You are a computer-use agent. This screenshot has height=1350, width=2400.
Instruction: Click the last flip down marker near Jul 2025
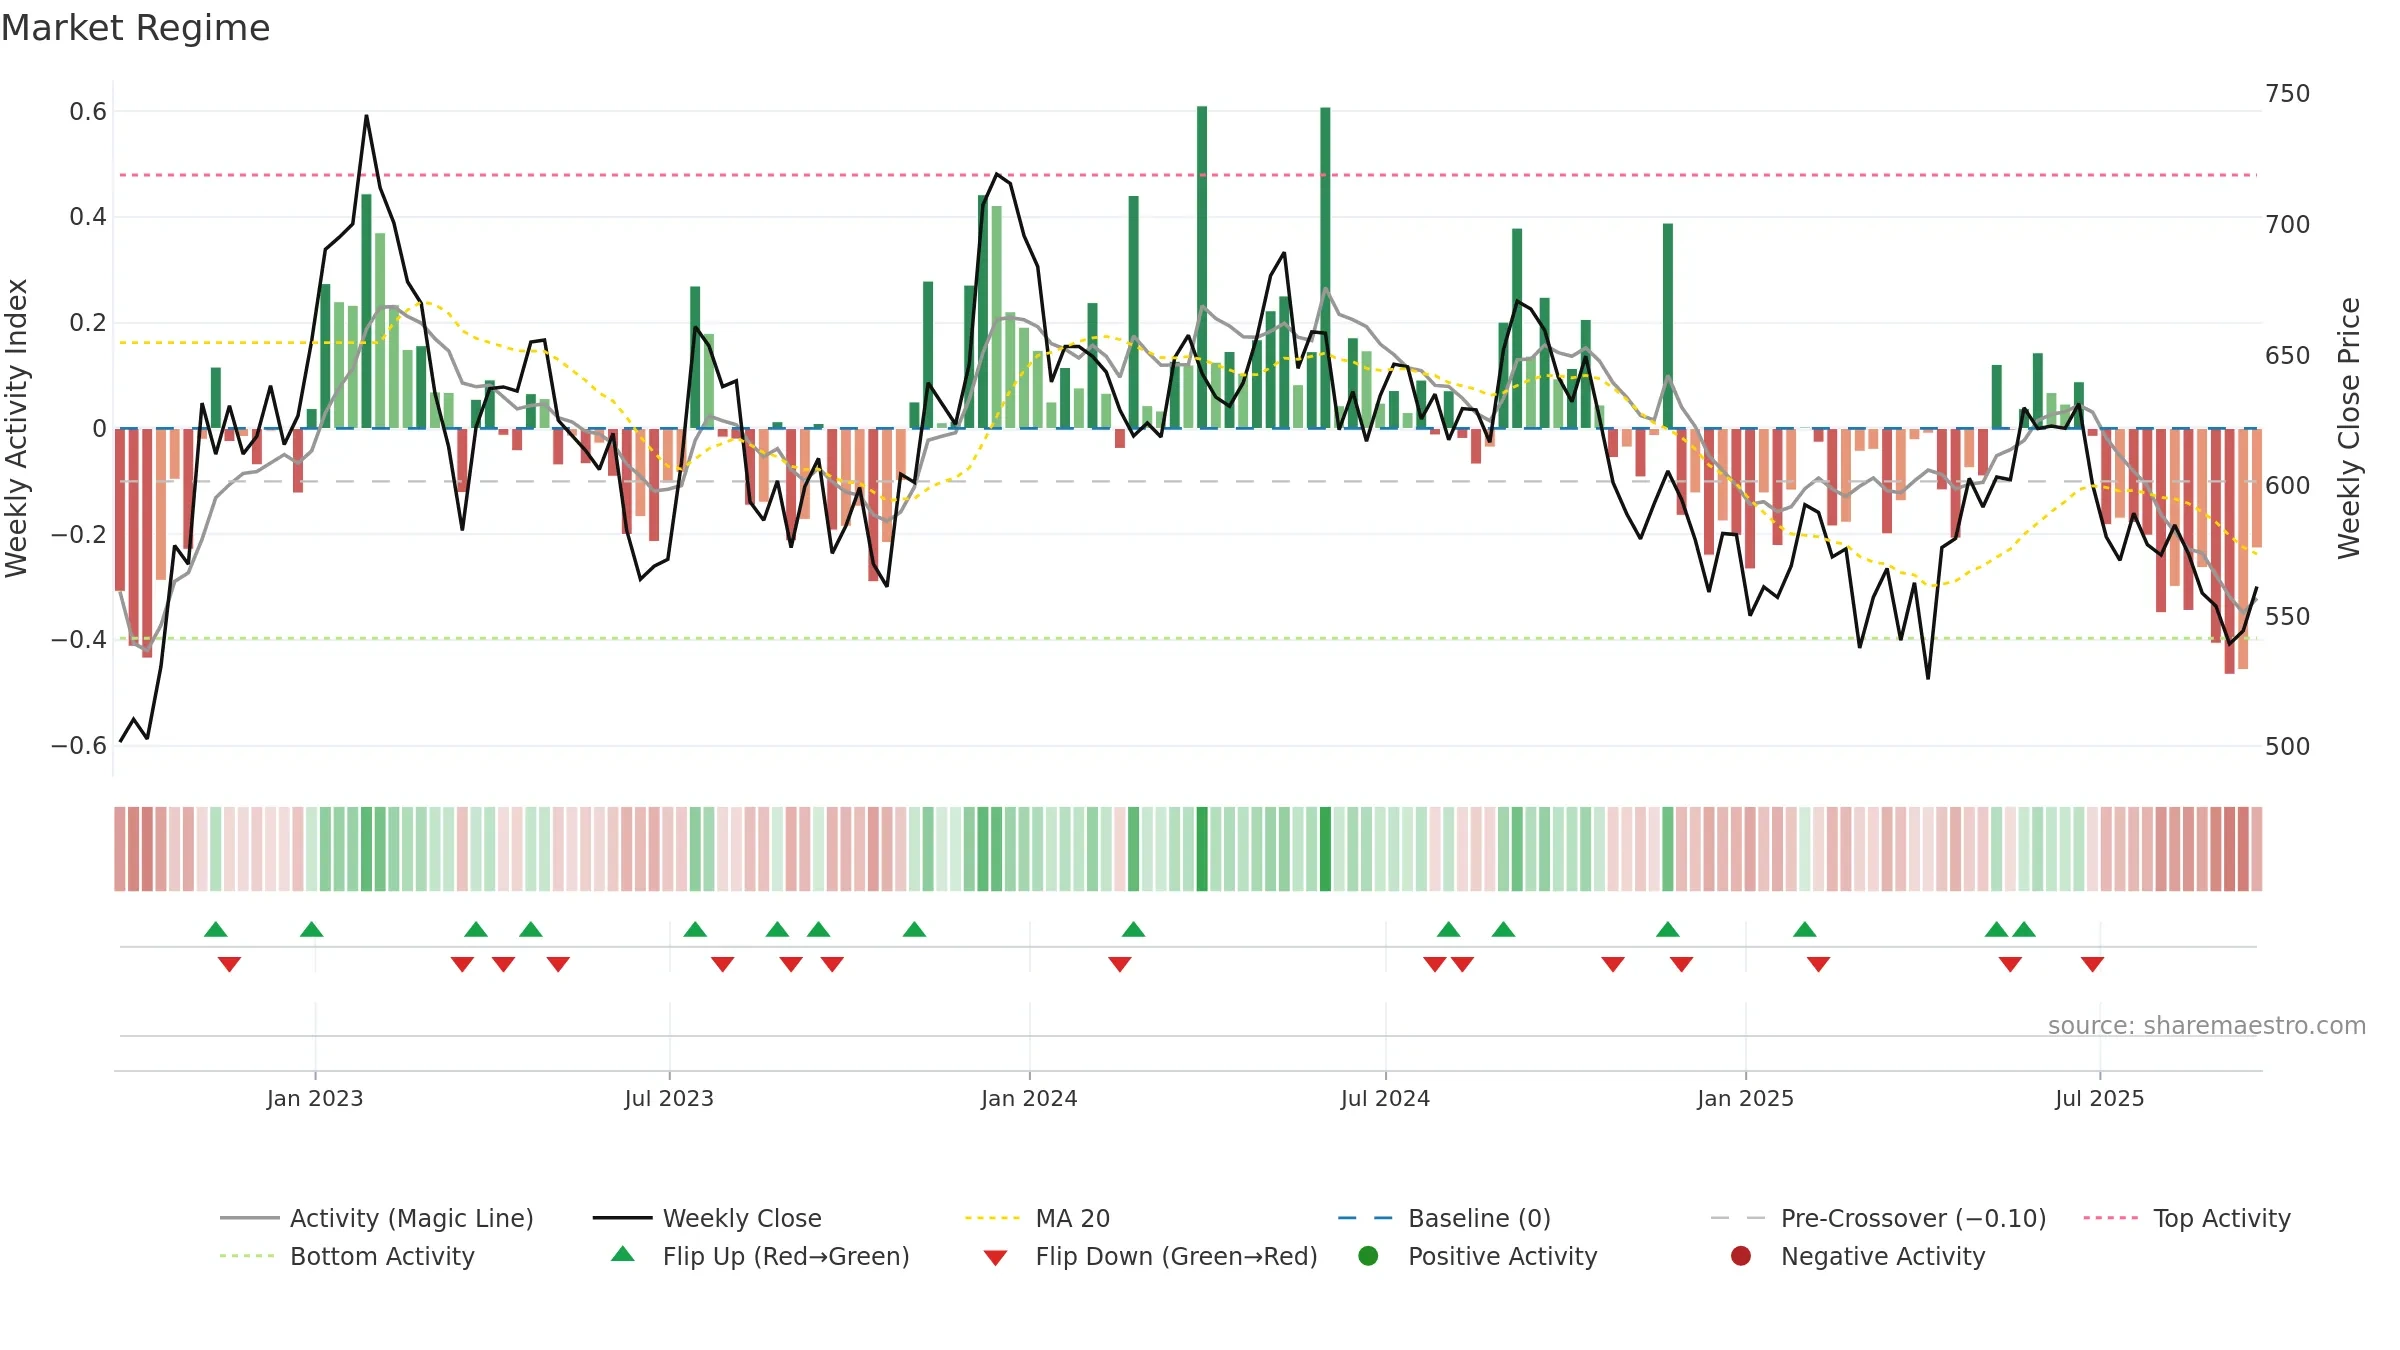pos(2092,964)
